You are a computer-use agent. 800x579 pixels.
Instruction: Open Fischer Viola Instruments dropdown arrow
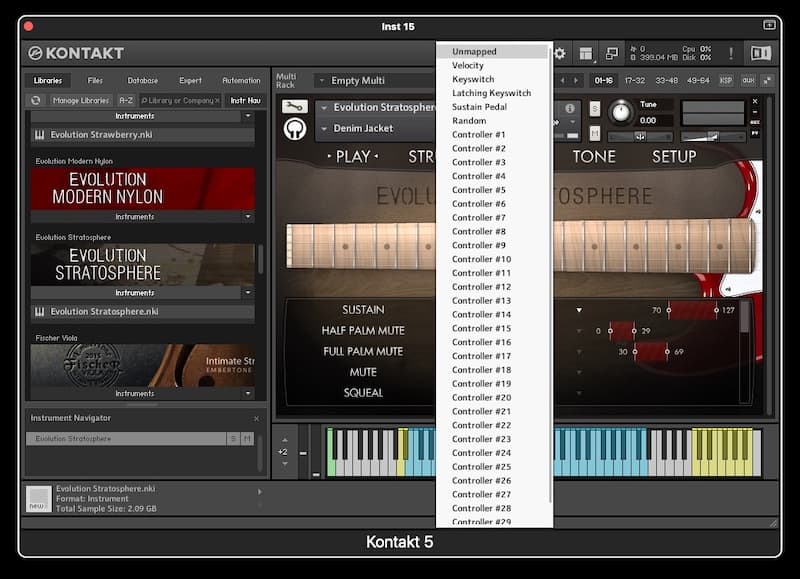pos(247,393)
